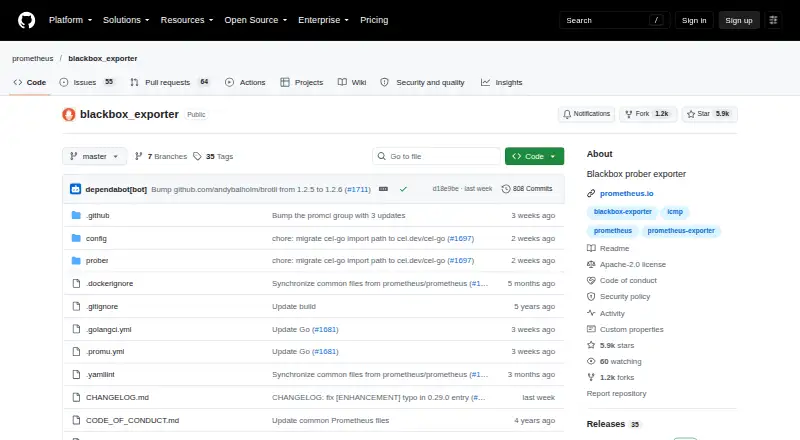The image size is (800, 440).
Task: Switch to the Insights tab
Action: [x=502, y=82]
